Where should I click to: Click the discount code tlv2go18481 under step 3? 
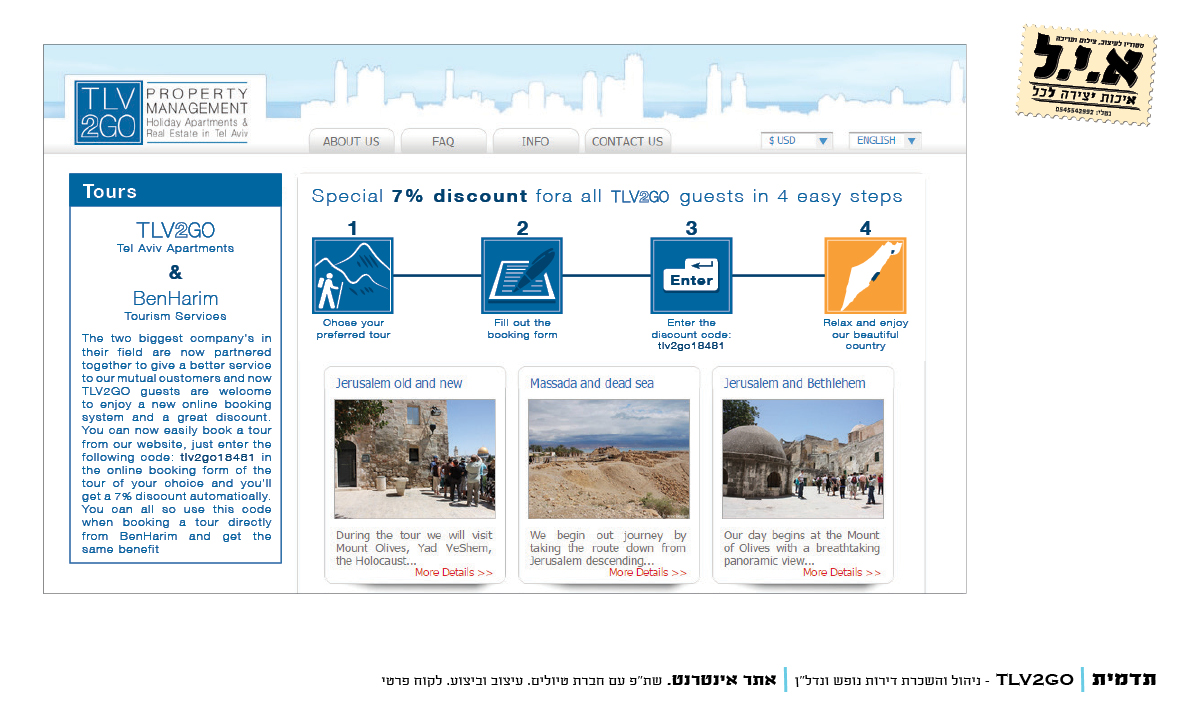691,346
